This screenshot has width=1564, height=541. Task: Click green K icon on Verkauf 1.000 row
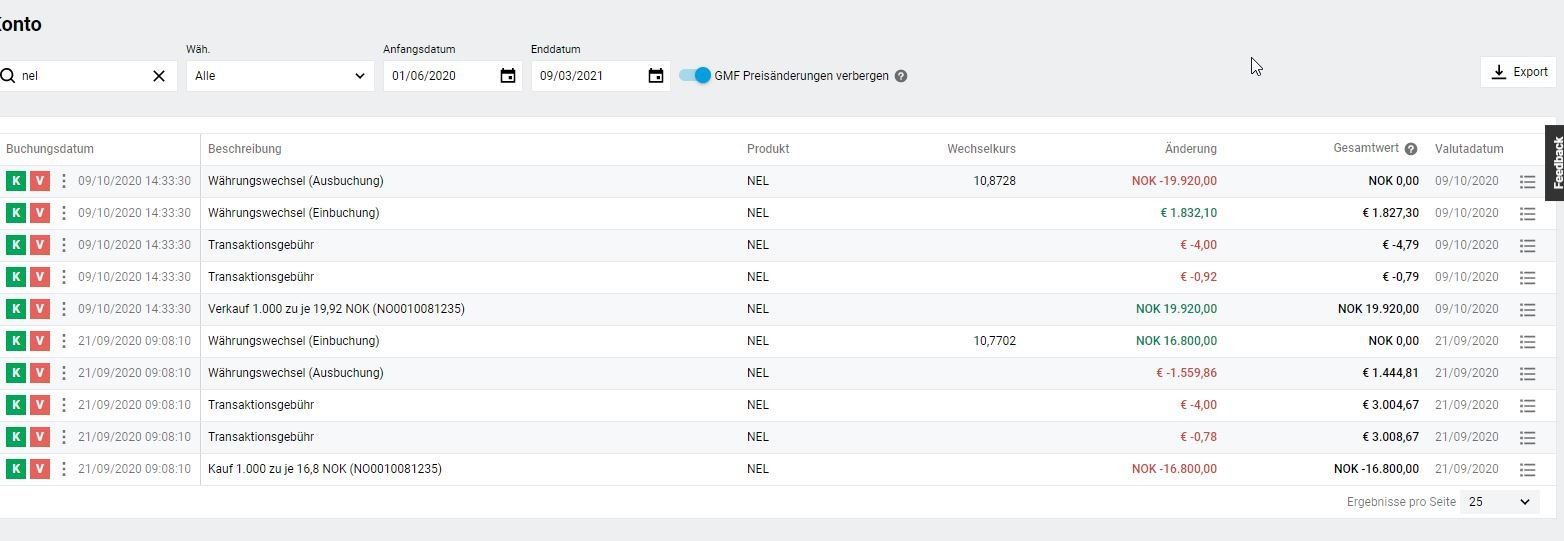(15, 309)
